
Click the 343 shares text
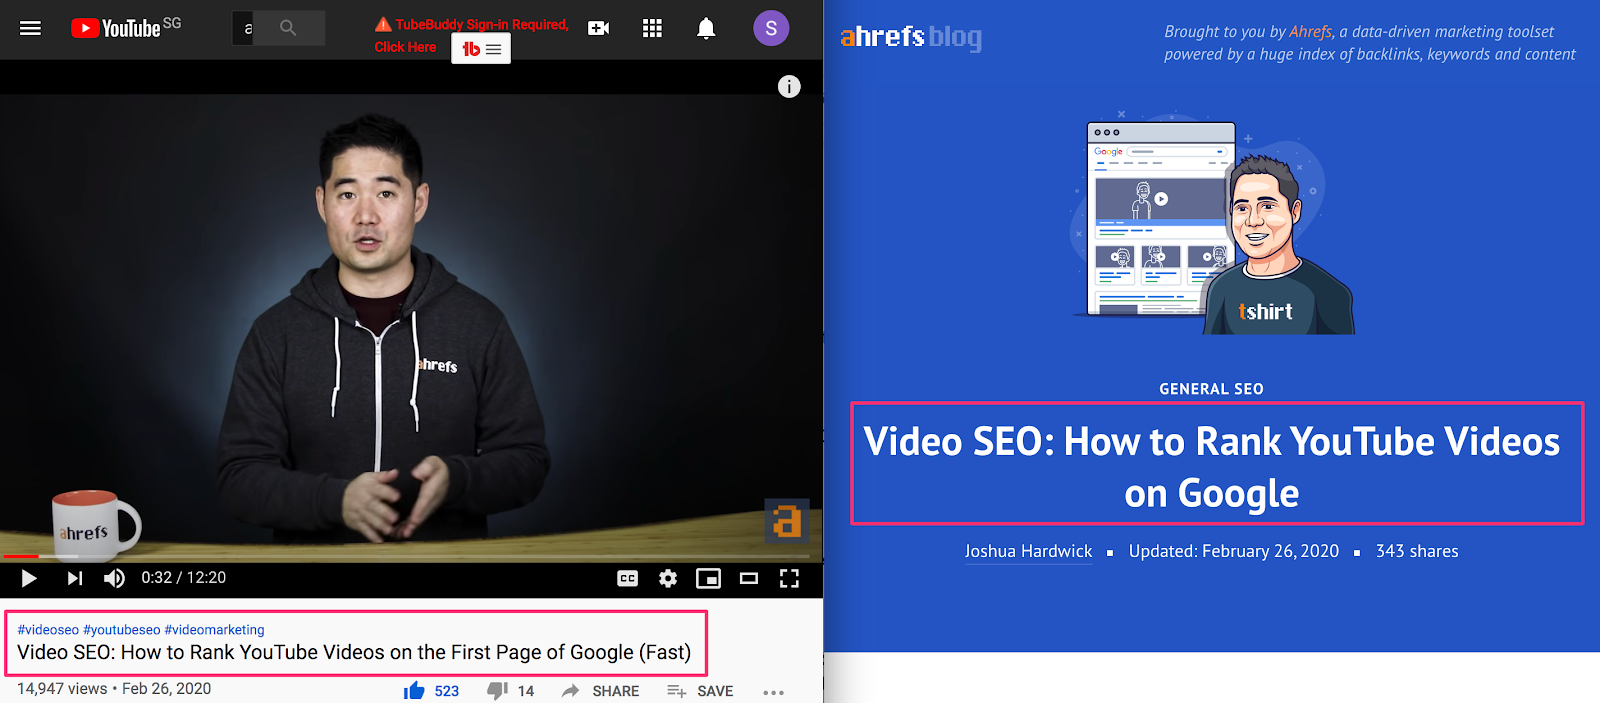(x=1417, y=552)
